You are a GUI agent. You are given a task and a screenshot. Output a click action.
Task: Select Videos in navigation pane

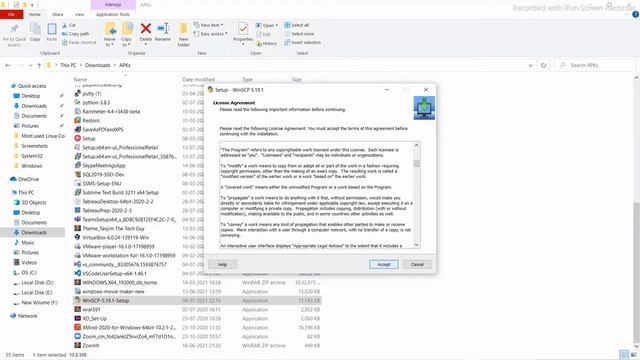tap(29, 262)
